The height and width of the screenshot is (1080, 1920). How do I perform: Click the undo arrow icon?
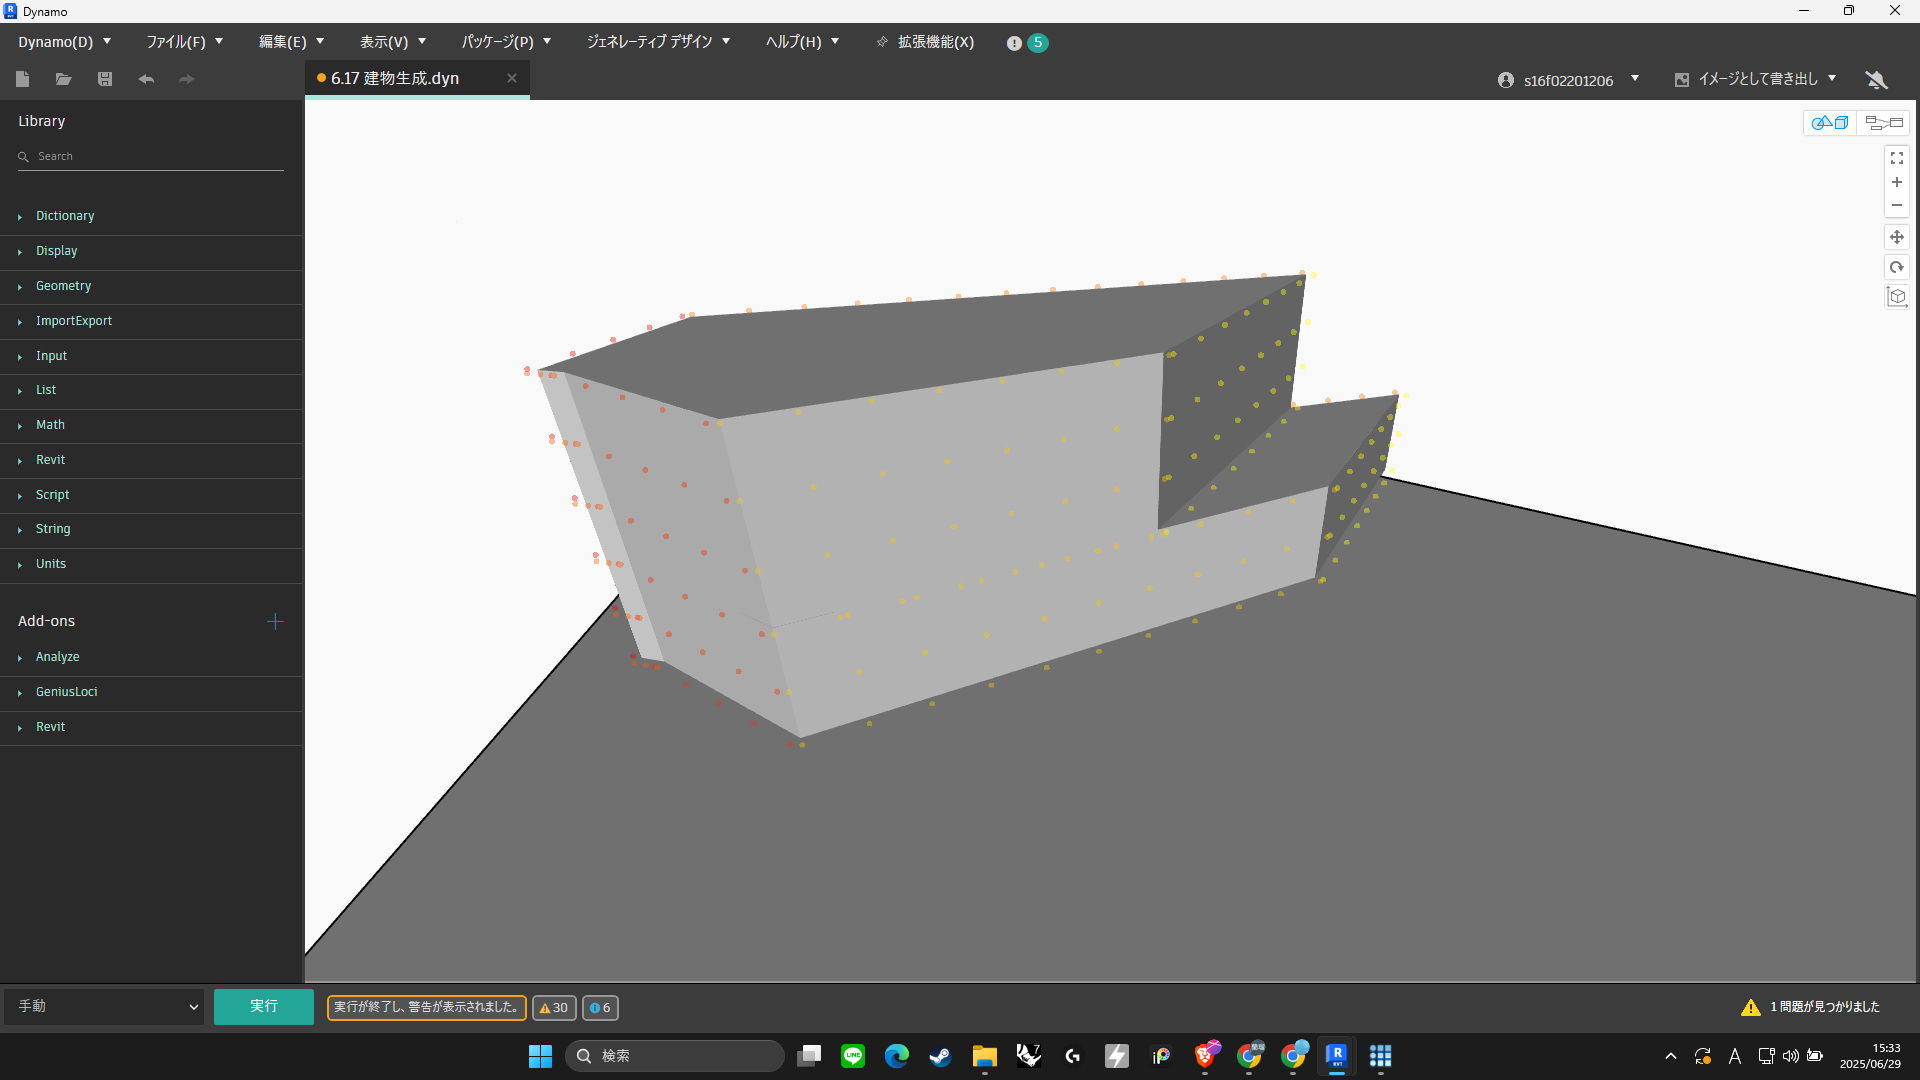(x=146, y=79)
